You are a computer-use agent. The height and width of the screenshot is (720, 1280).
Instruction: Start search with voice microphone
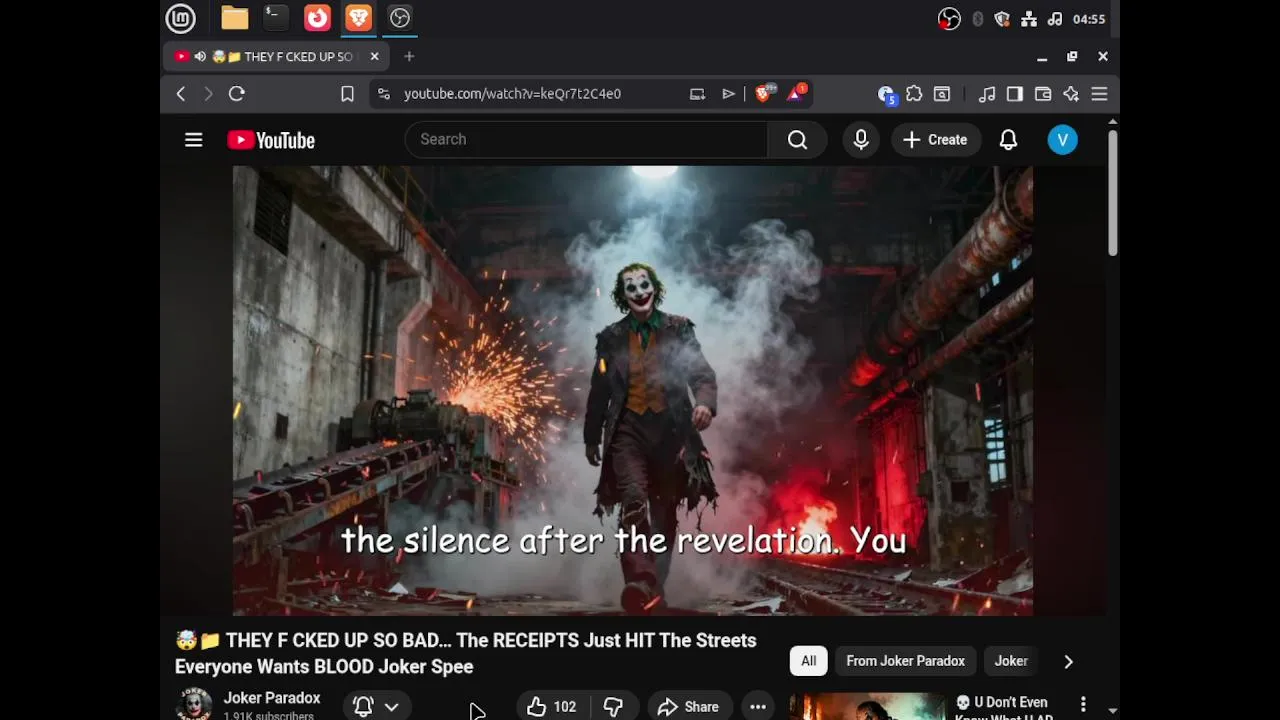861,139
